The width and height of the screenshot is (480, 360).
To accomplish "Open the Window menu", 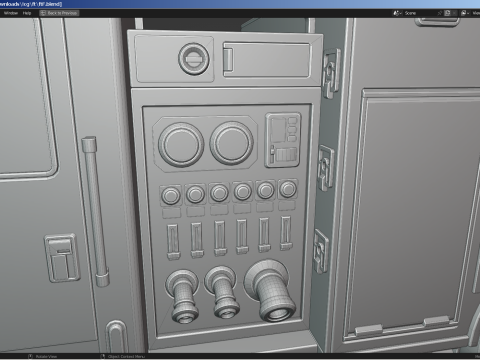I will tap(11, 13).
